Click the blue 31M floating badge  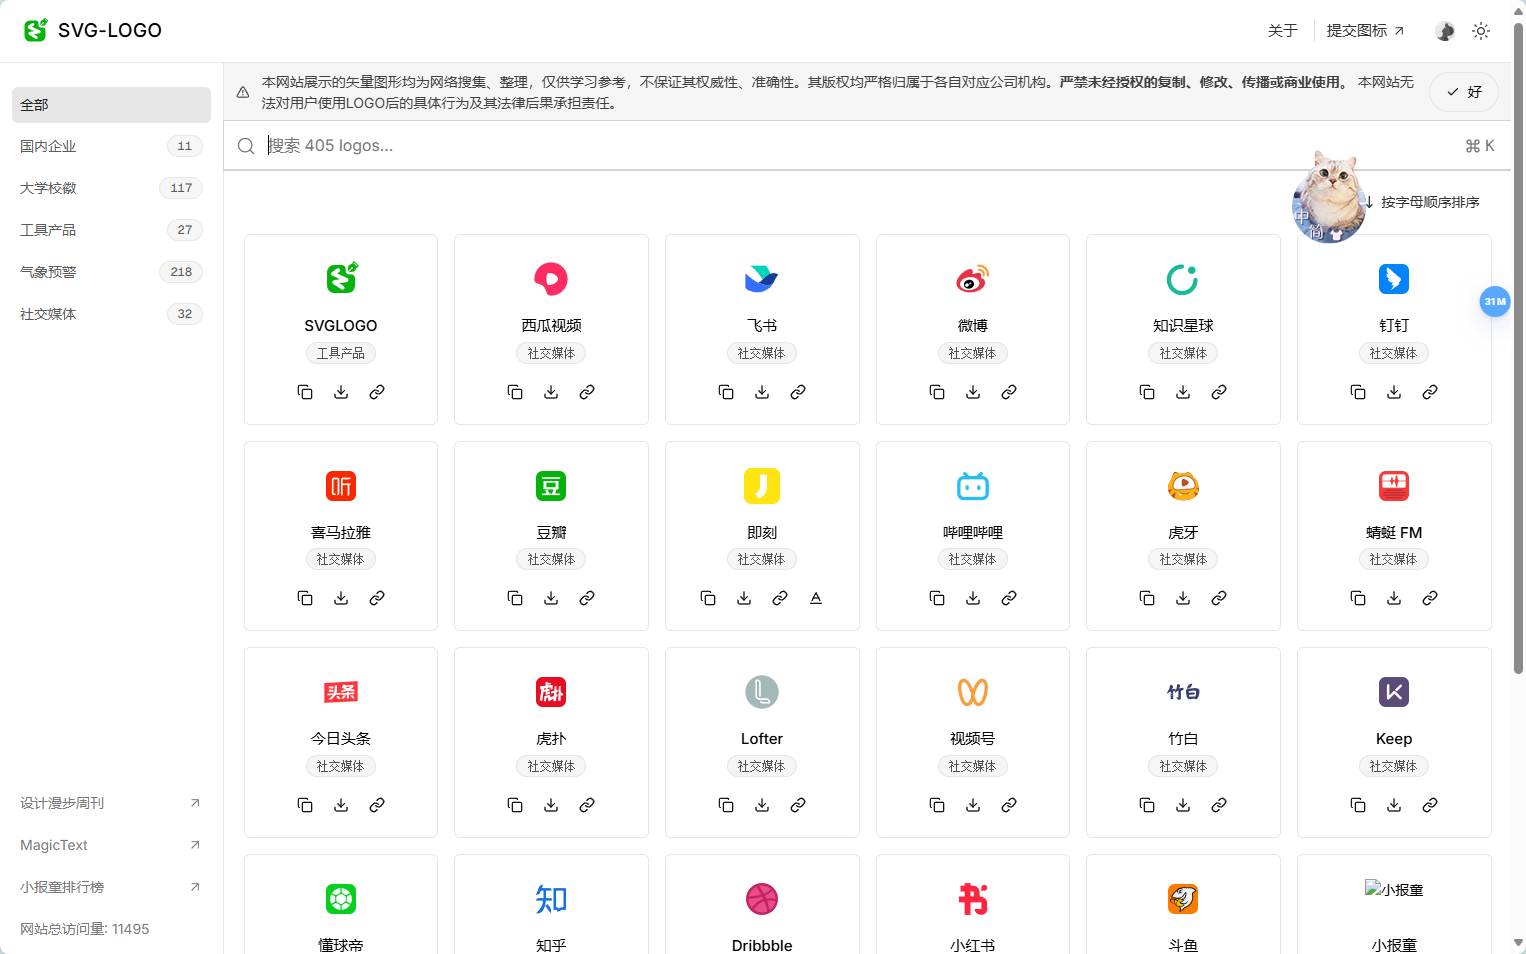pos(1495,301)
